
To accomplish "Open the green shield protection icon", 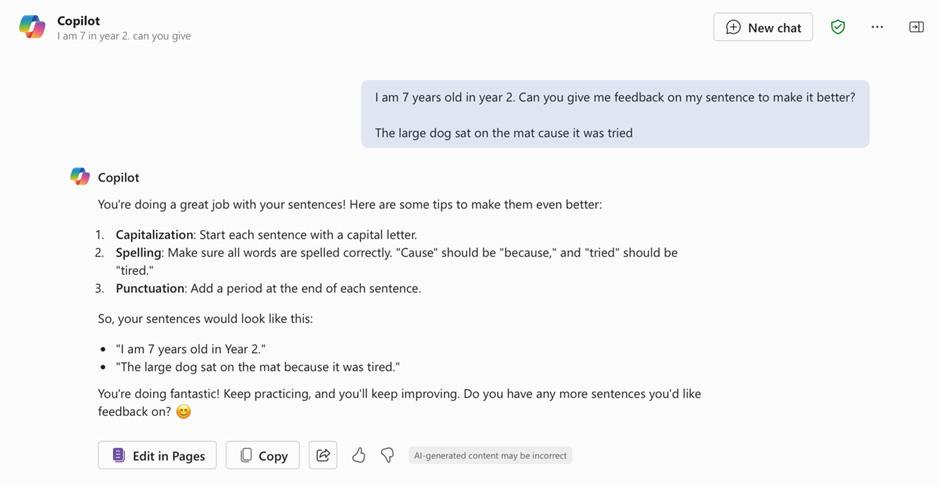I will point(838,27).
